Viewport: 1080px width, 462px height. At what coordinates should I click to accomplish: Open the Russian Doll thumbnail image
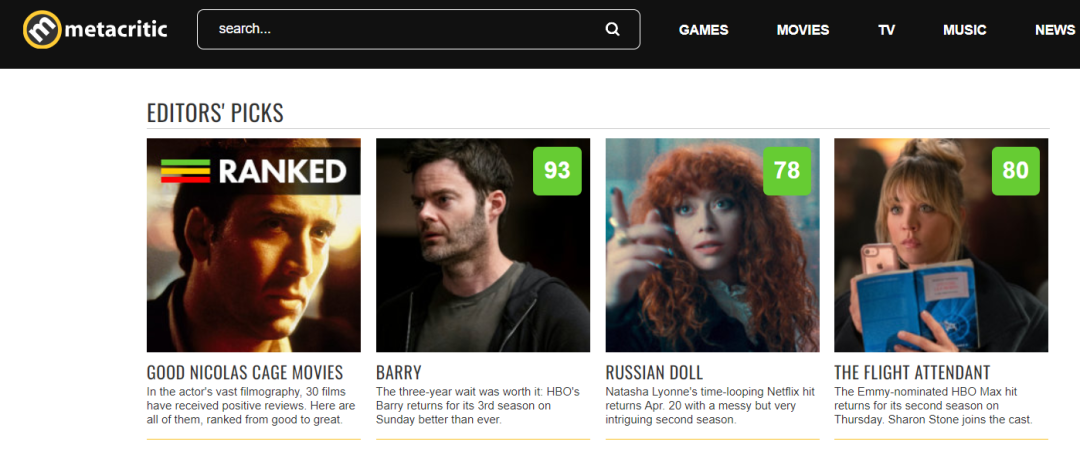point(712,245)
